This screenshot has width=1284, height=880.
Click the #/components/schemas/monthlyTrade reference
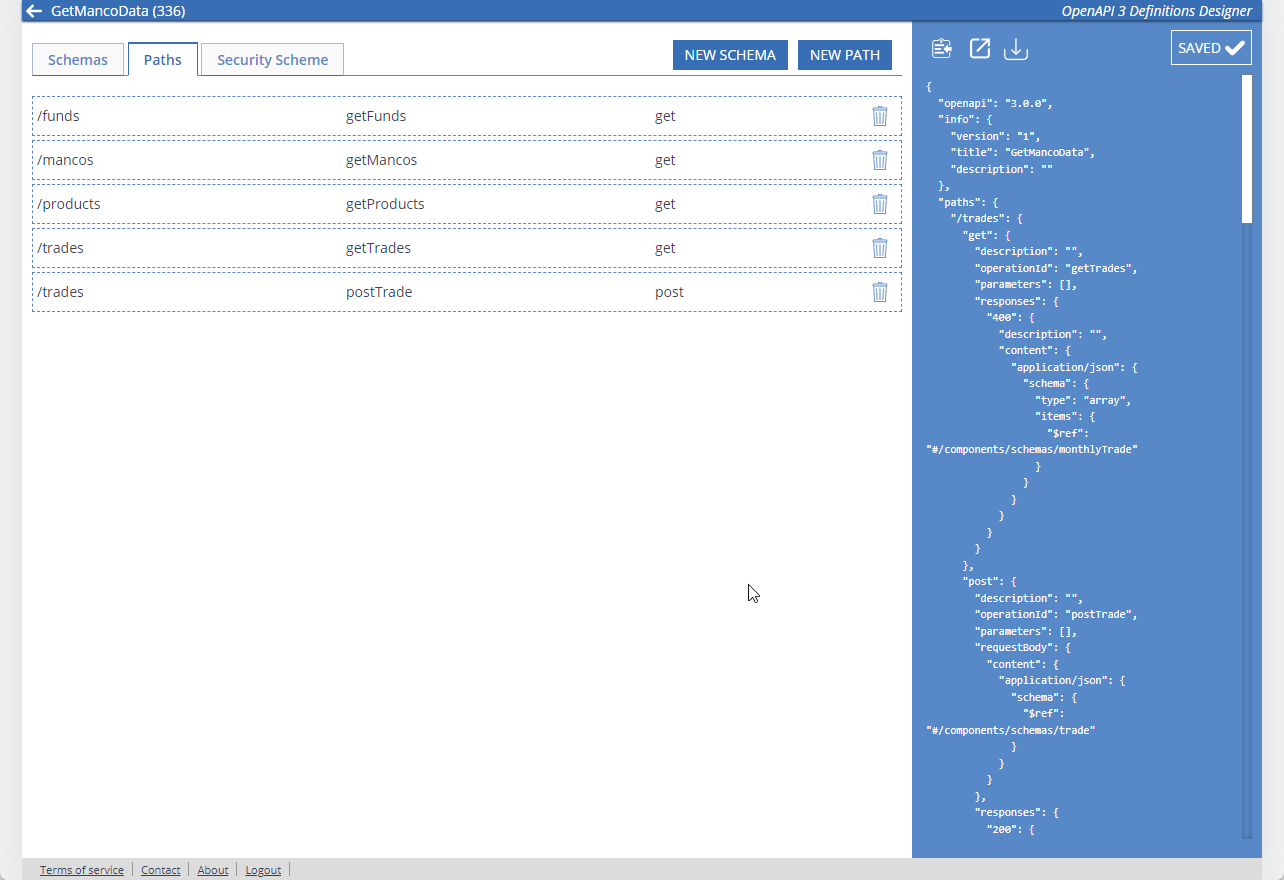(1032, 450)
